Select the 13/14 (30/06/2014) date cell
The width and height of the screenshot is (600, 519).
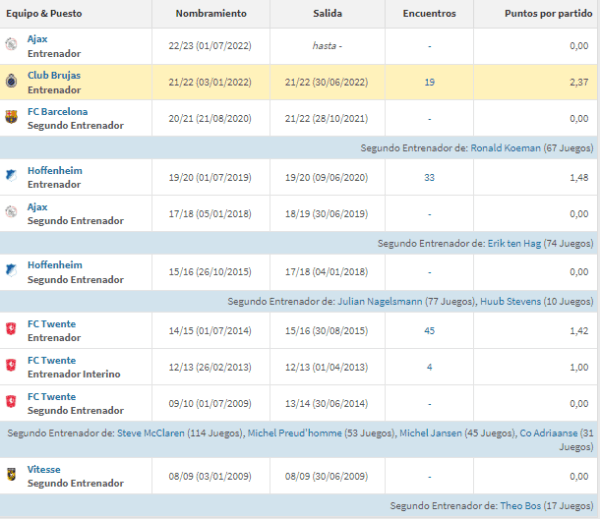(x=326, y=403)
